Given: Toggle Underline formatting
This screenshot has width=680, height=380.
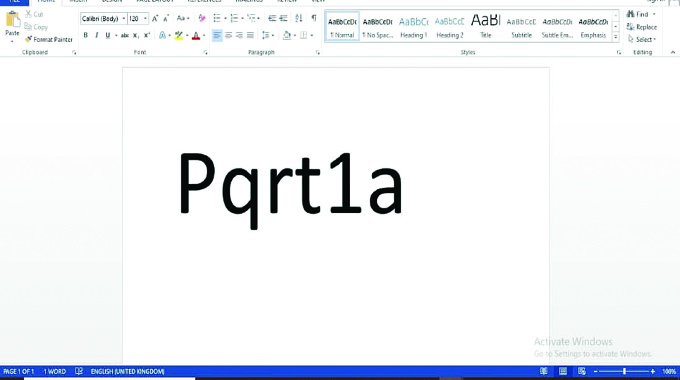Looking at the screenshot, I should [x=108, y=36].
